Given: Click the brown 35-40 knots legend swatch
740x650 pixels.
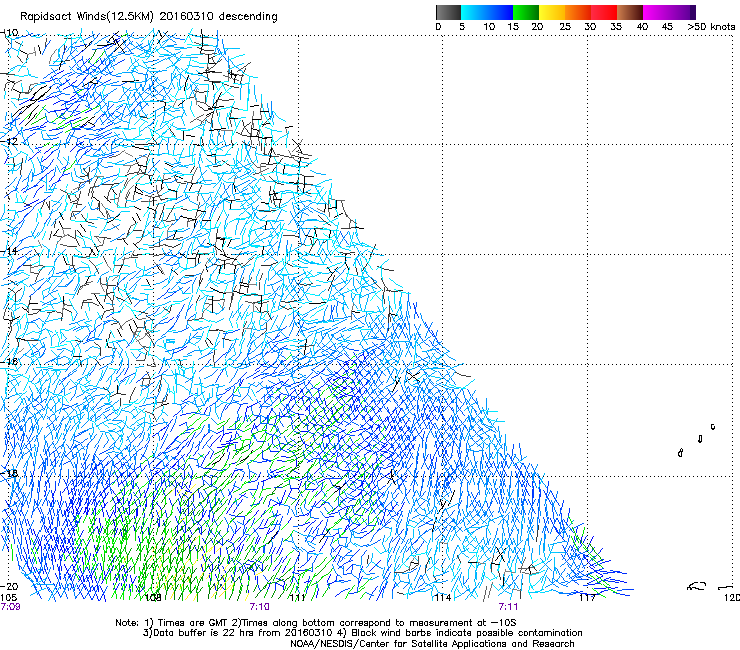Looking at the screenshot, I should (x=630, y=12).
